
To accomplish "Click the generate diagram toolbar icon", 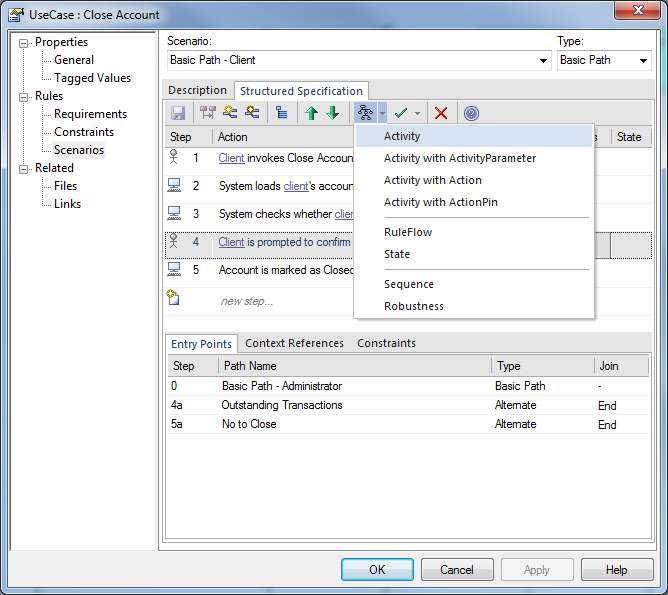I will click(x=365, y=113).
